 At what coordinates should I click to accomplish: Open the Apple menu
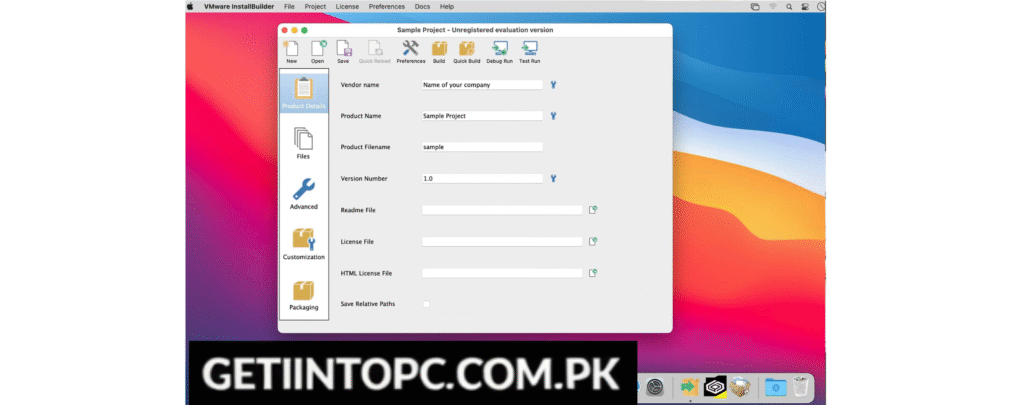(x=190, y=6)
